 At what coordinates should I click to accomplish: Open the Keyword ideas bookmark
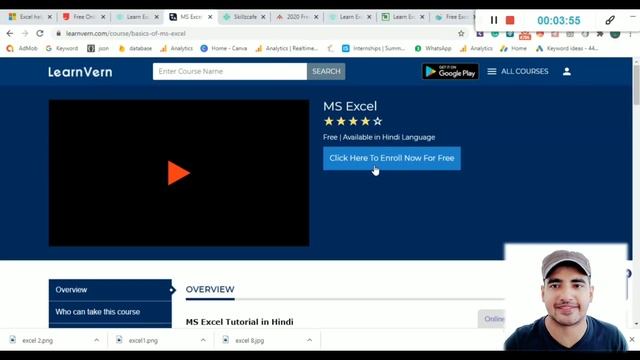pyautogui.click(x=567, y=48)
